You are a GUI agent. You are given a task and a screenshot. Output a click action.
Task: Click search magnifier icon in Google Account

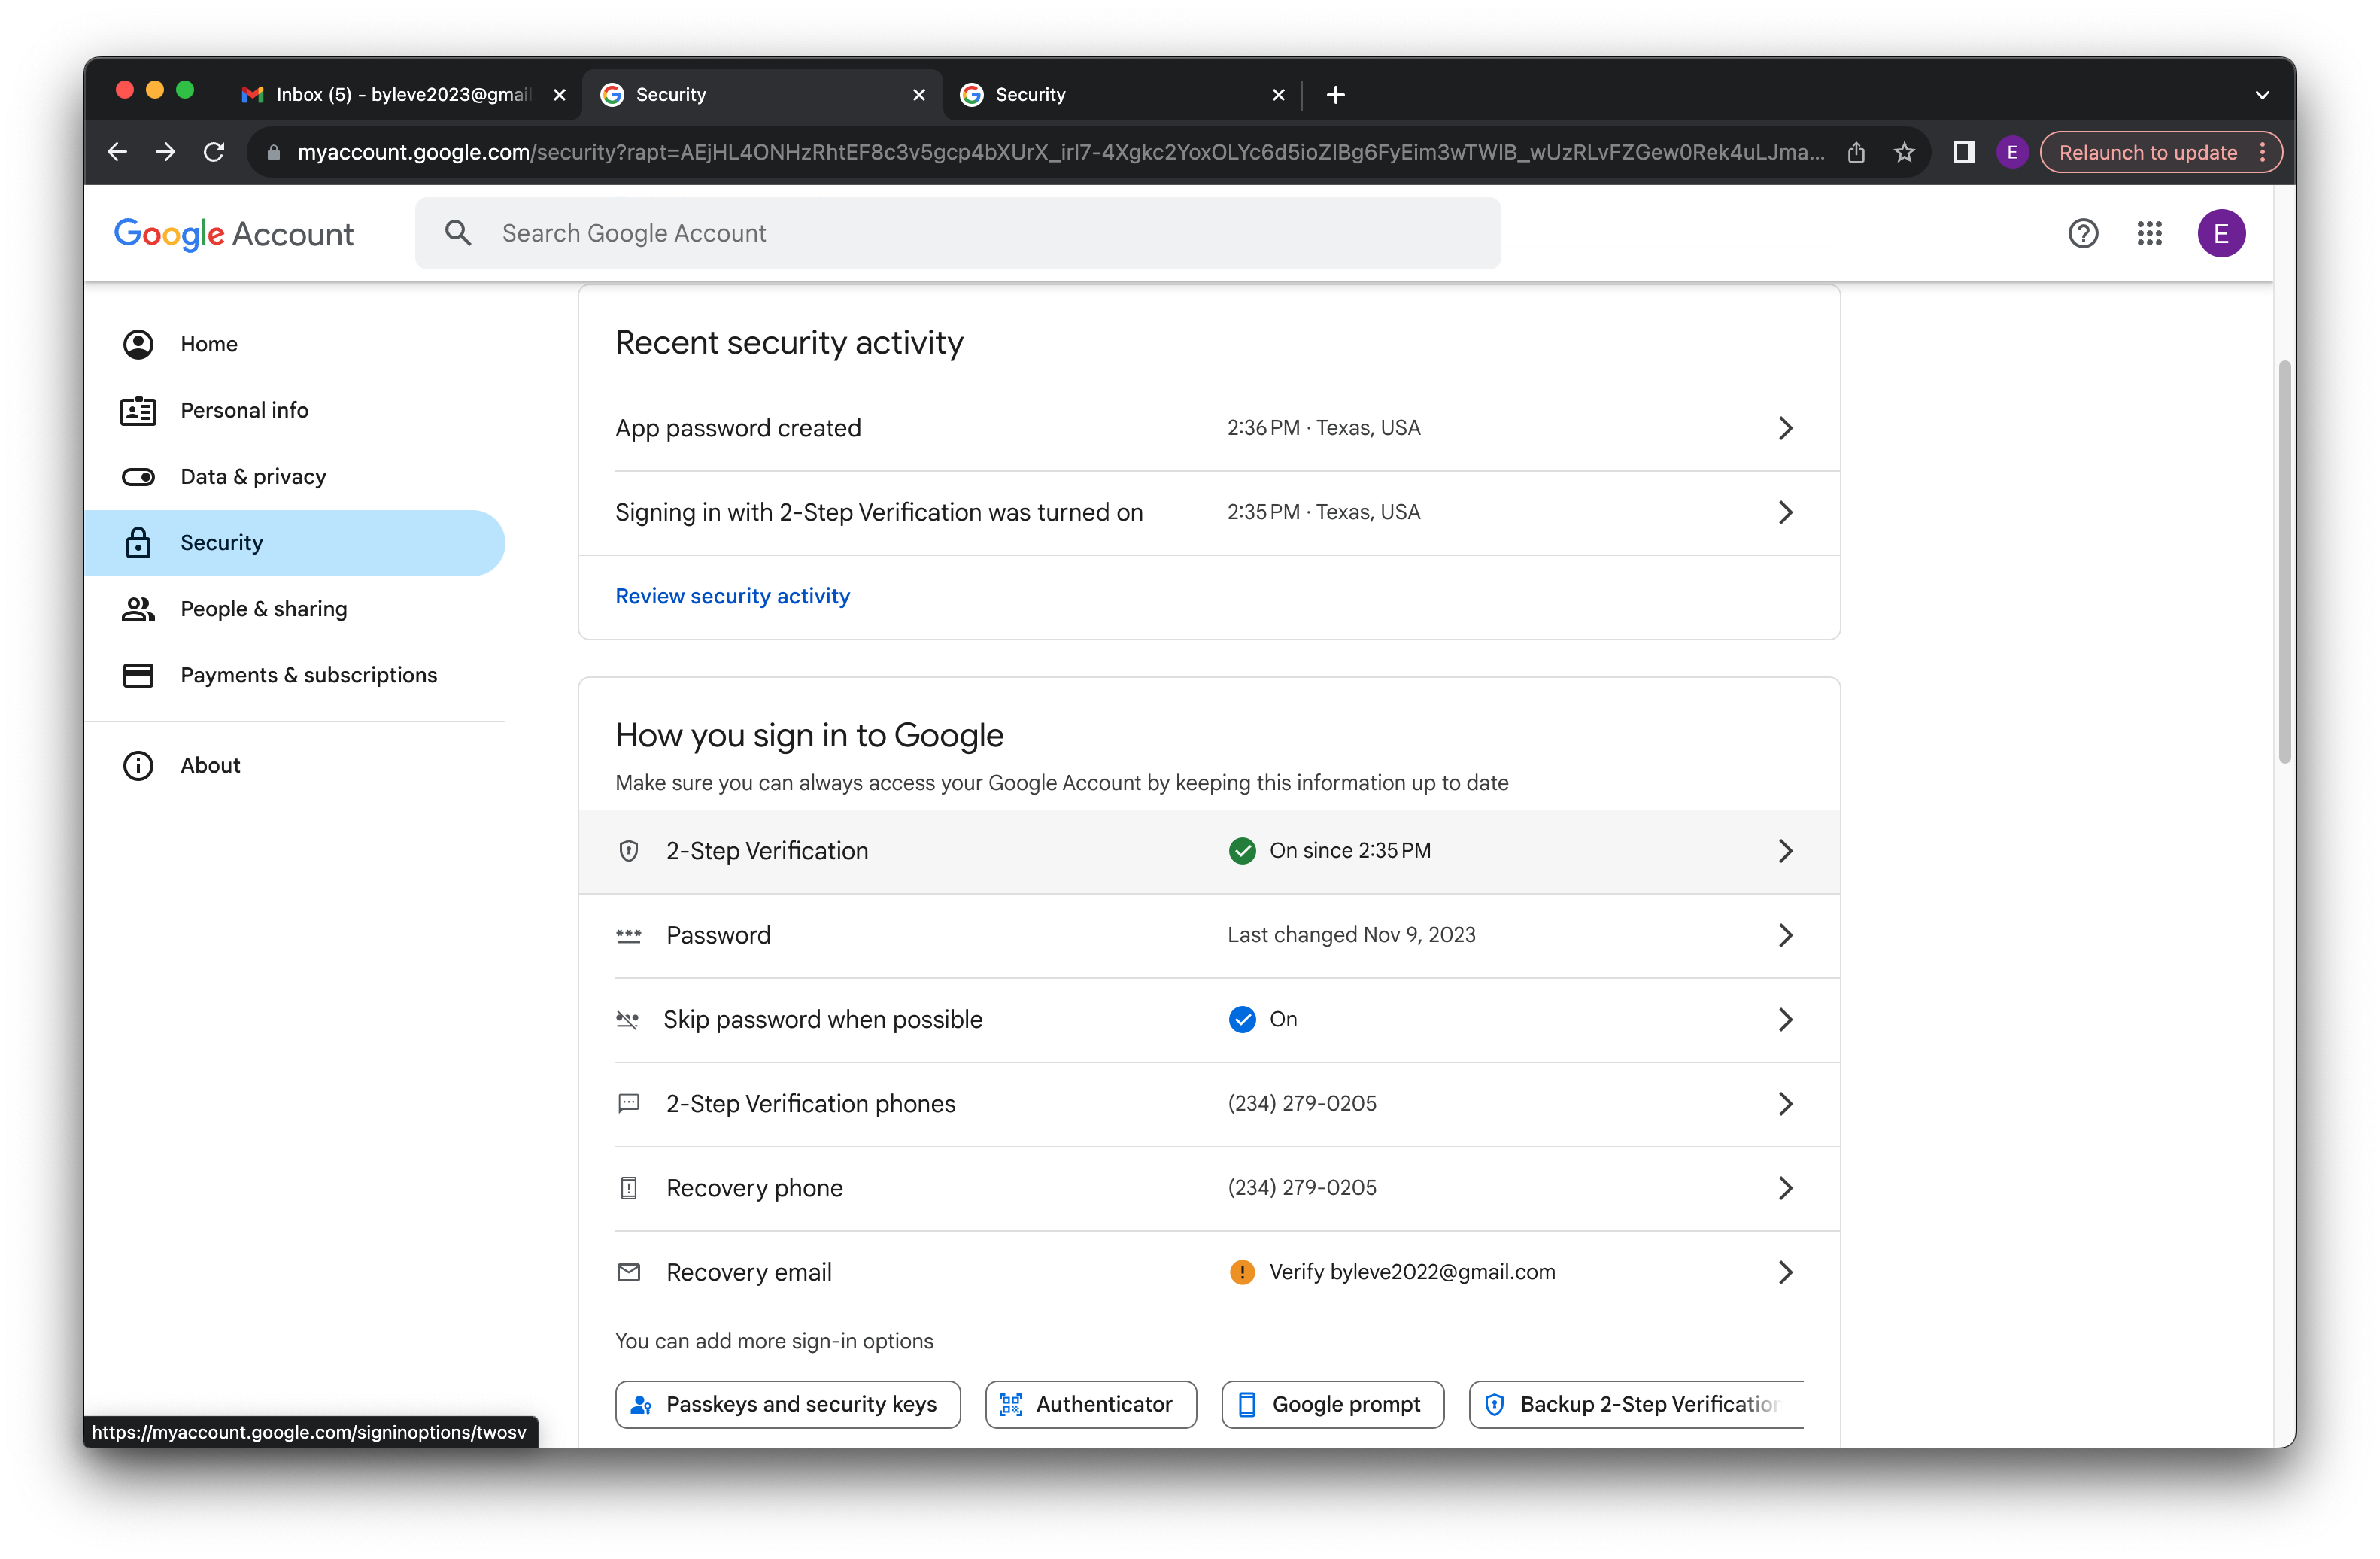click(x=458, y=233)
